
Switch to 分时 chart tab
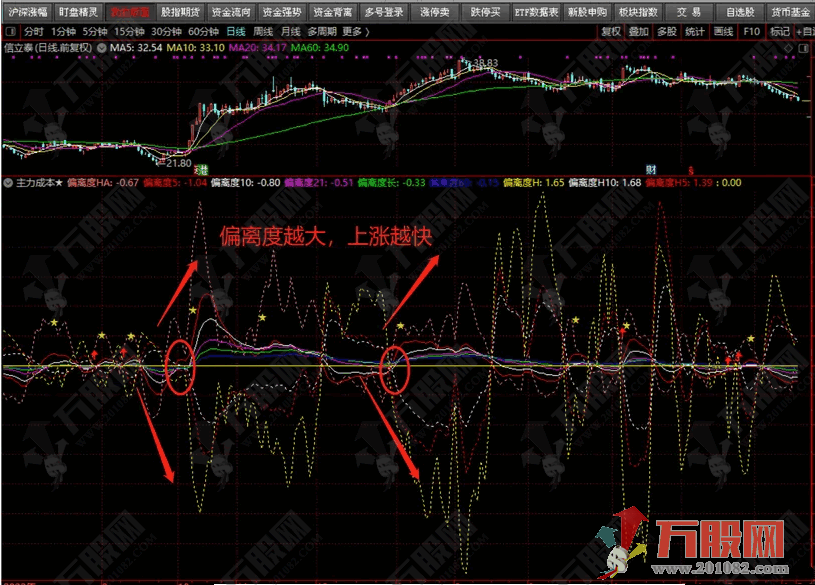34,32
